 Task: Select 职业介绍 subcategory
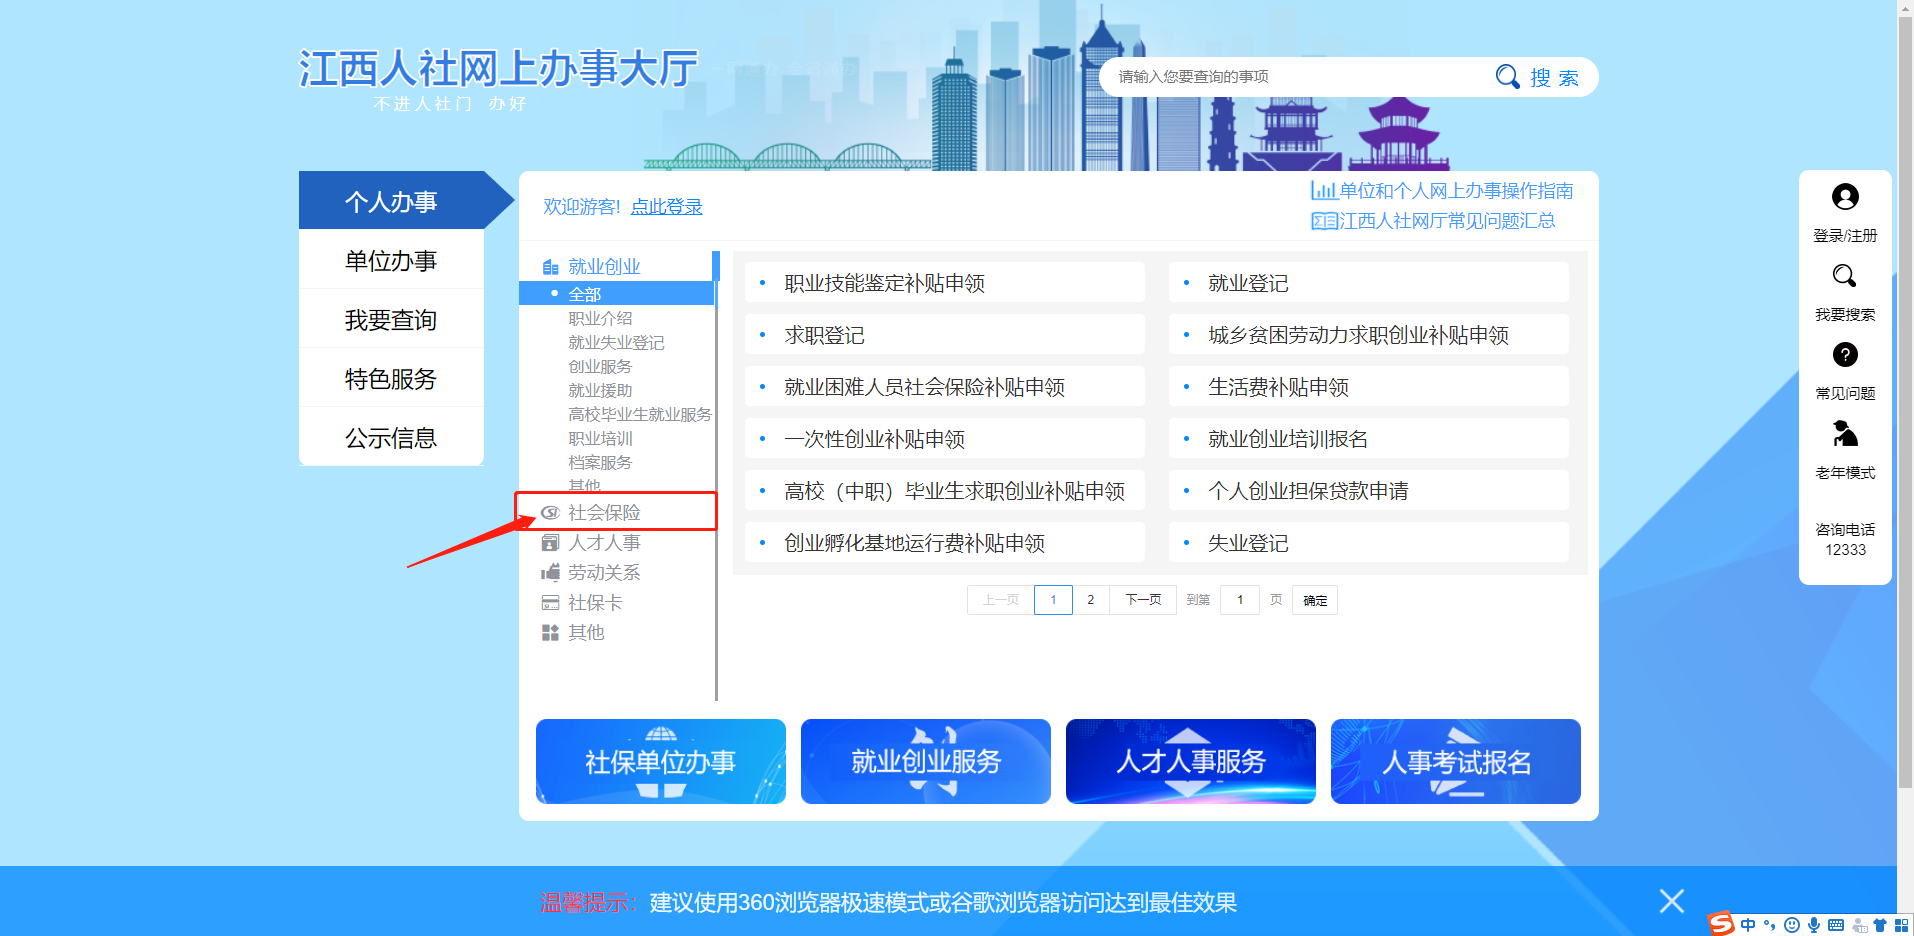click(600, 319)
